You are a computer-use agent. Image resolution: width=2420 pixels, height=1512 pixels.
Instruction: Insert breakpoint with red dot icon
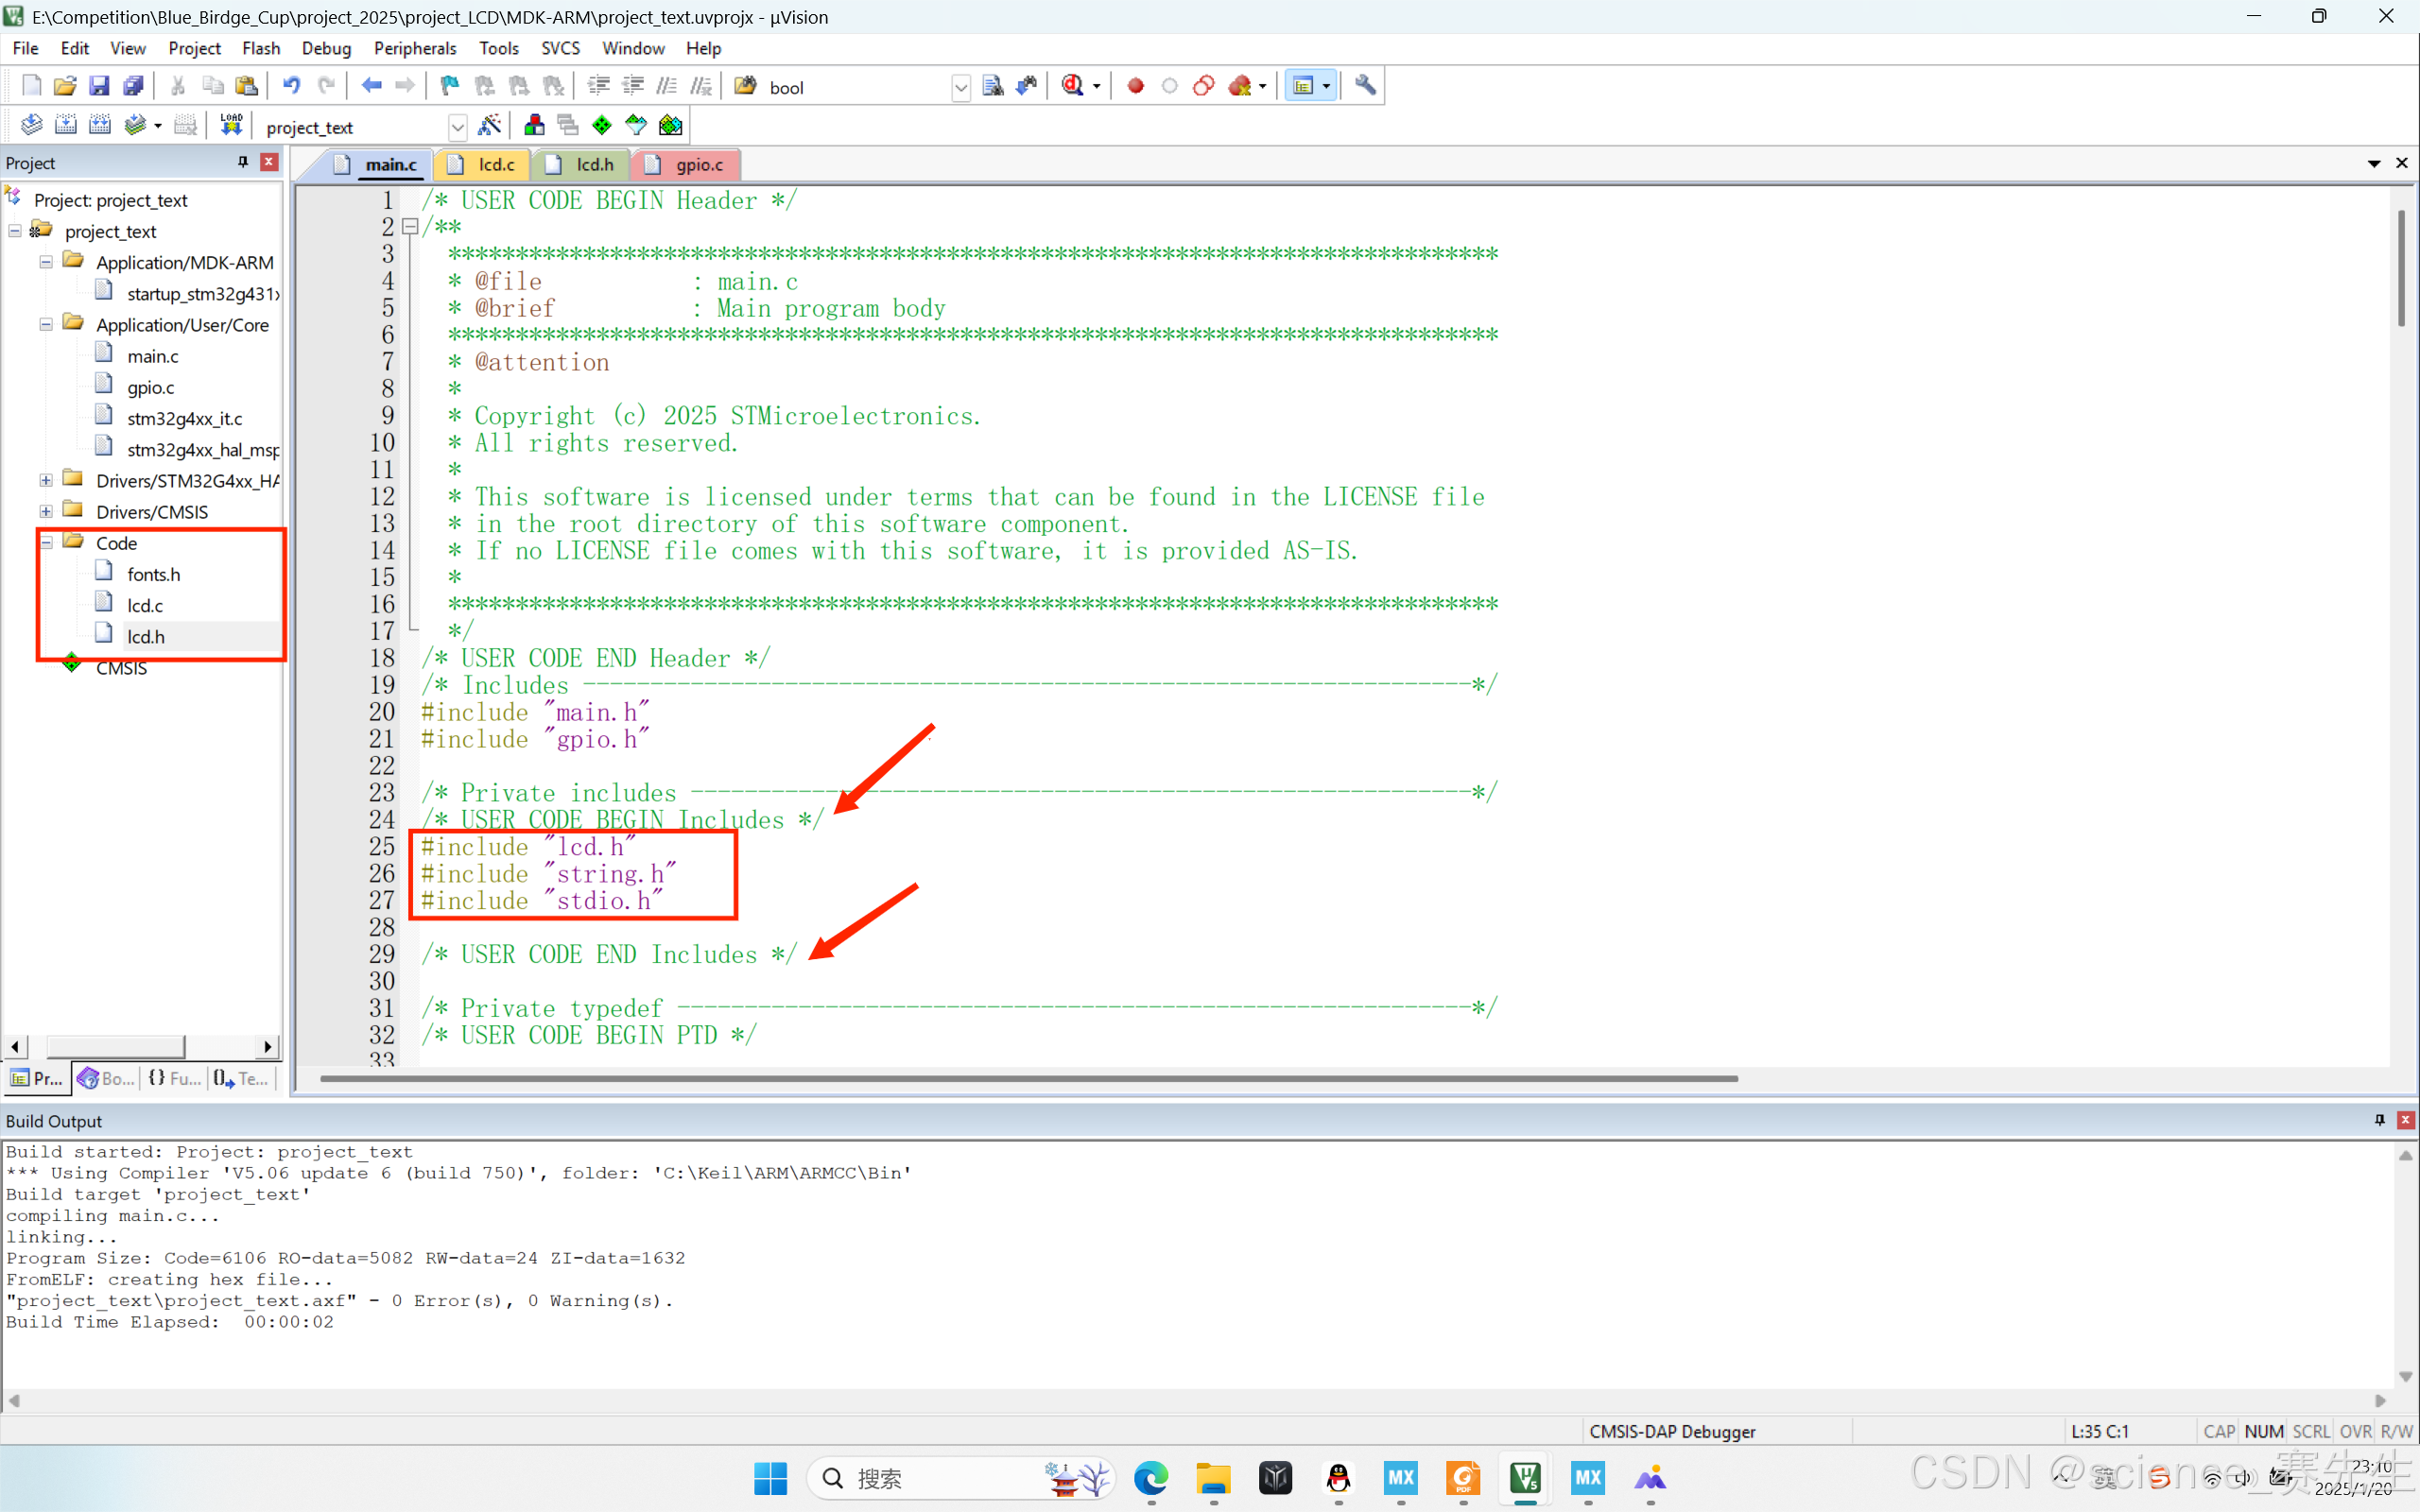click(x=1135, y=86)
